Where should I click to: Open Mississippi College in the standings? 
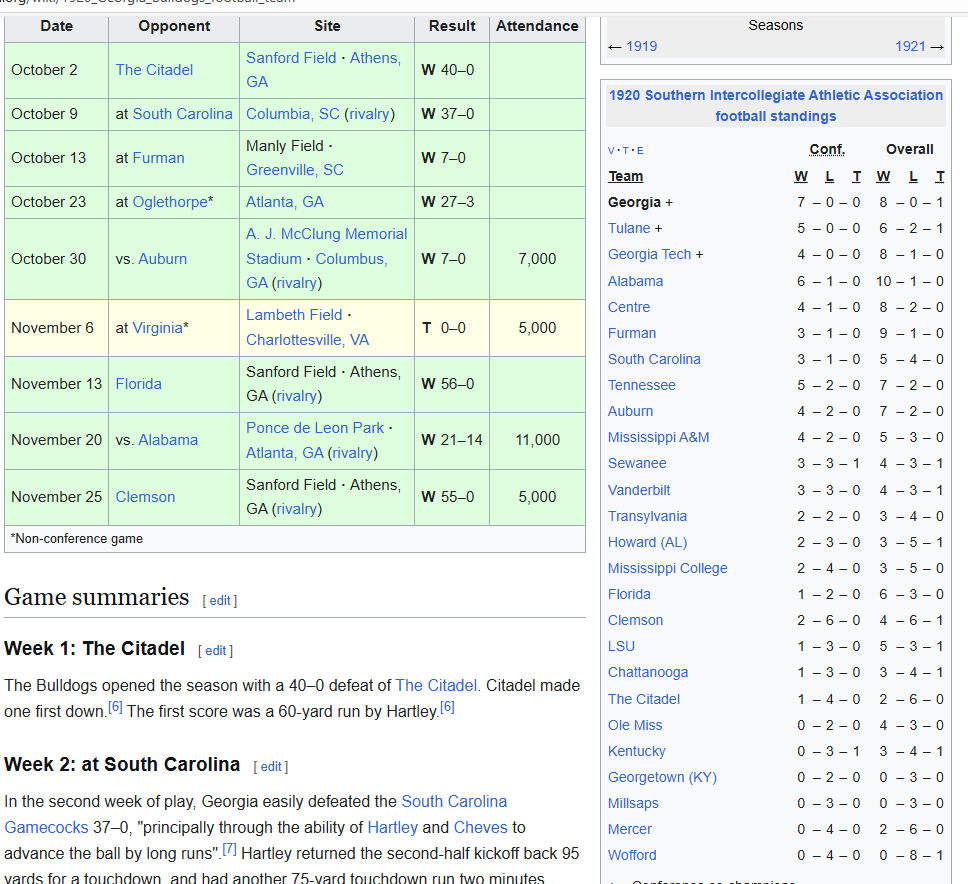coord(667,569)
